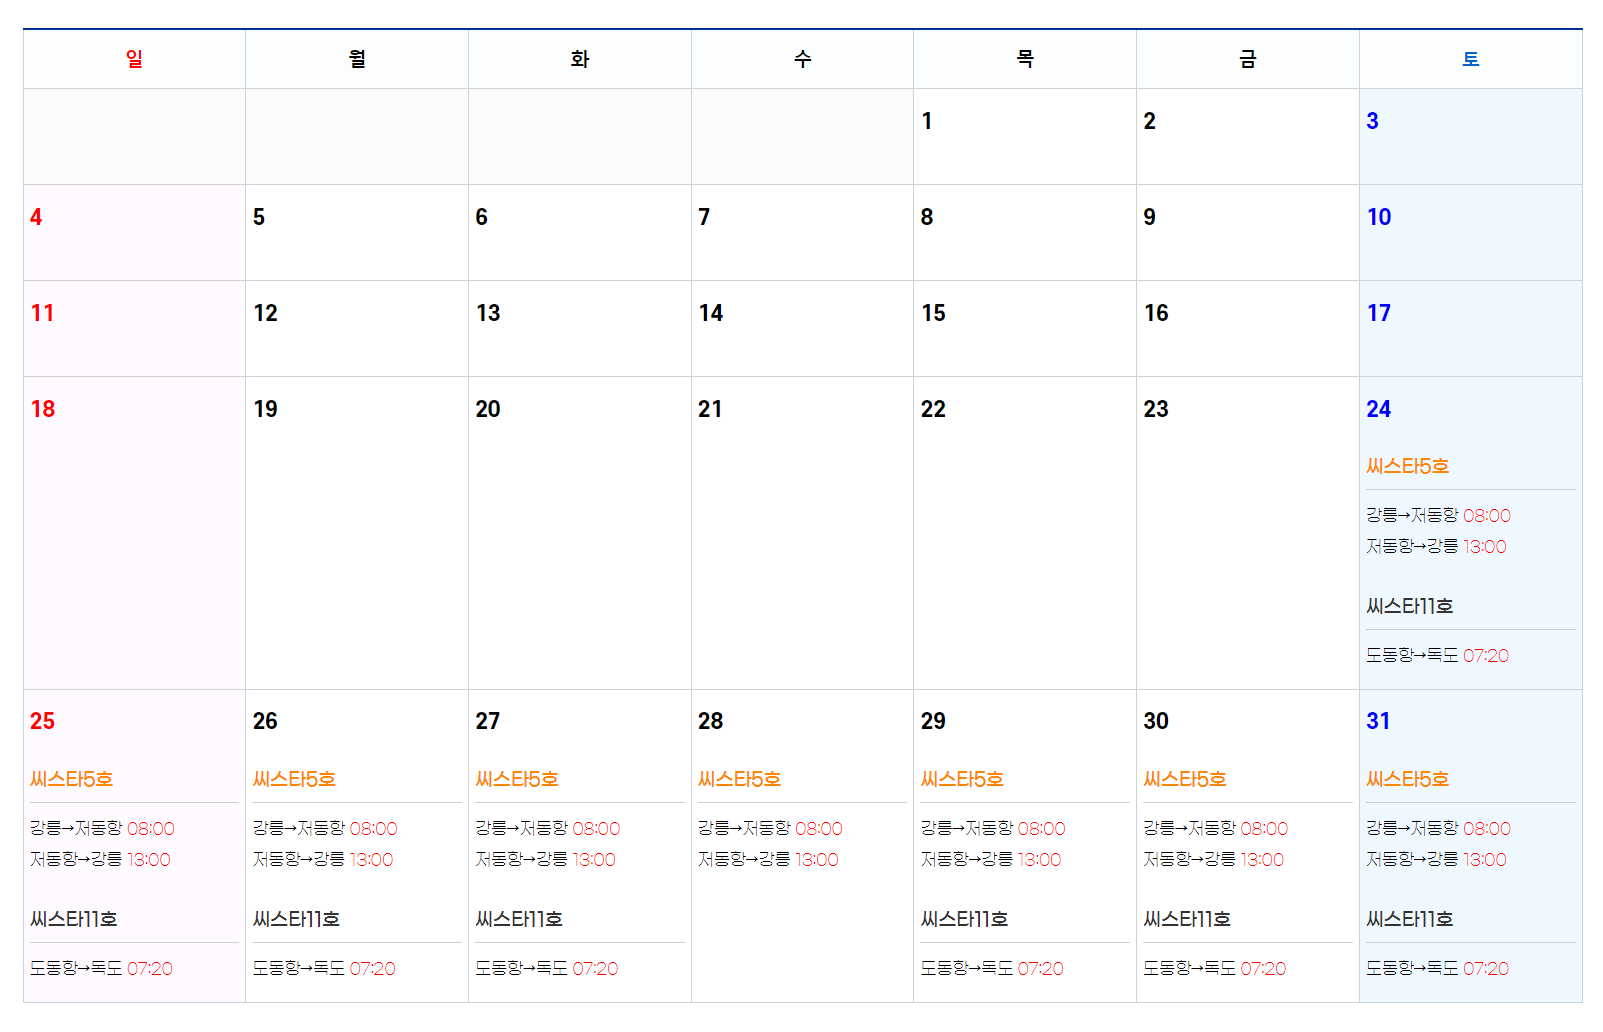
Task: Choose 강릉→저동항 08:00 on the 26th
Action: coord(325,828)
